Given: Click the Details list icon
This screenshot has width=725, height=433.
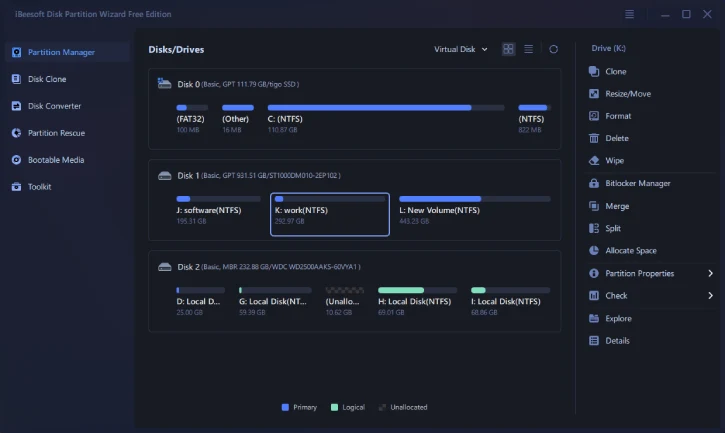Looking at the screenshot, I should 594,340.
